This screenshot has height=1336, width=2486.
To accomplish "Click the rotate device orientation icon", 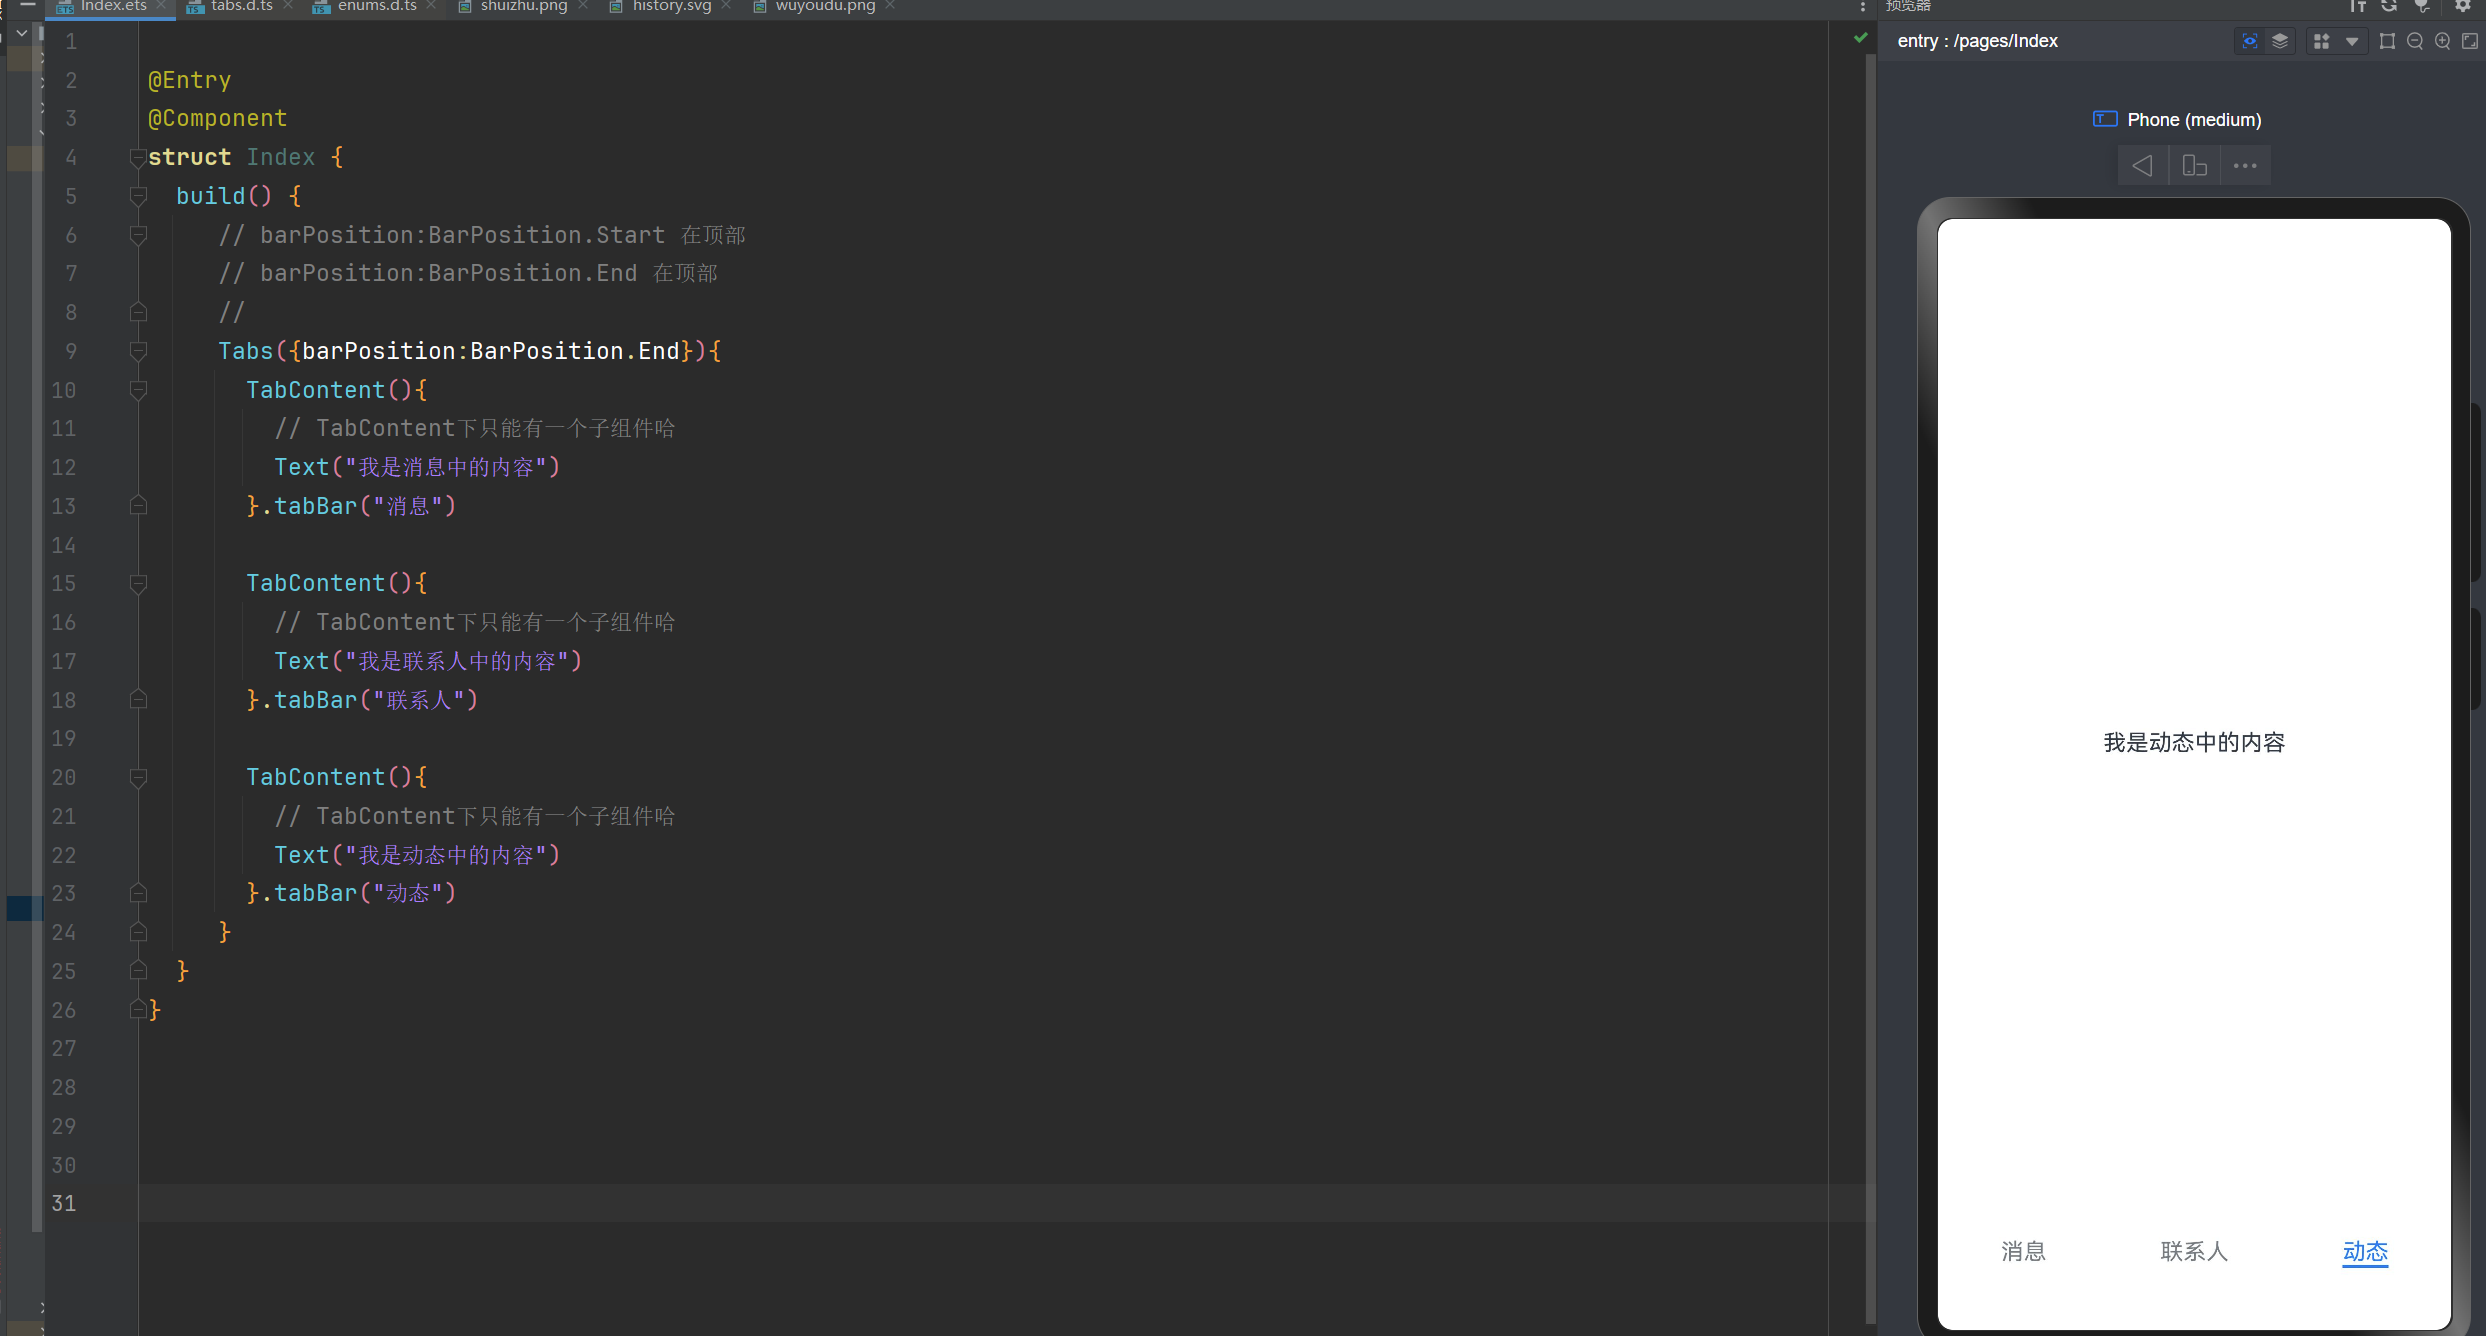I will [2194, 166].
